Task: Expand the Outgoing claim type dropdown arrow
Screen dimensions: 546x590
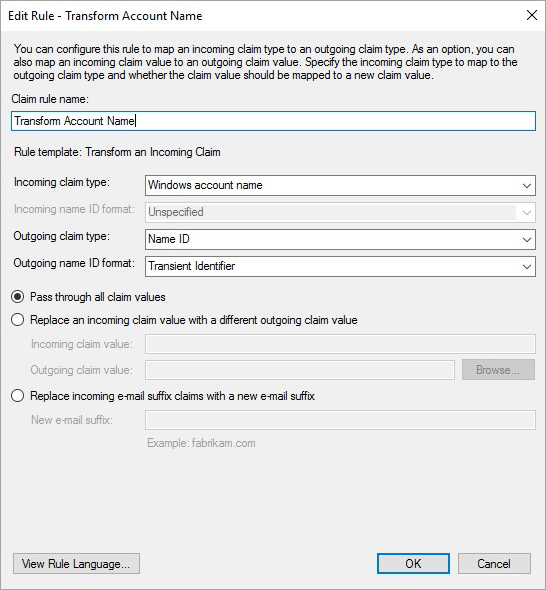Action: pyautogui.click(x=527, y=240)
